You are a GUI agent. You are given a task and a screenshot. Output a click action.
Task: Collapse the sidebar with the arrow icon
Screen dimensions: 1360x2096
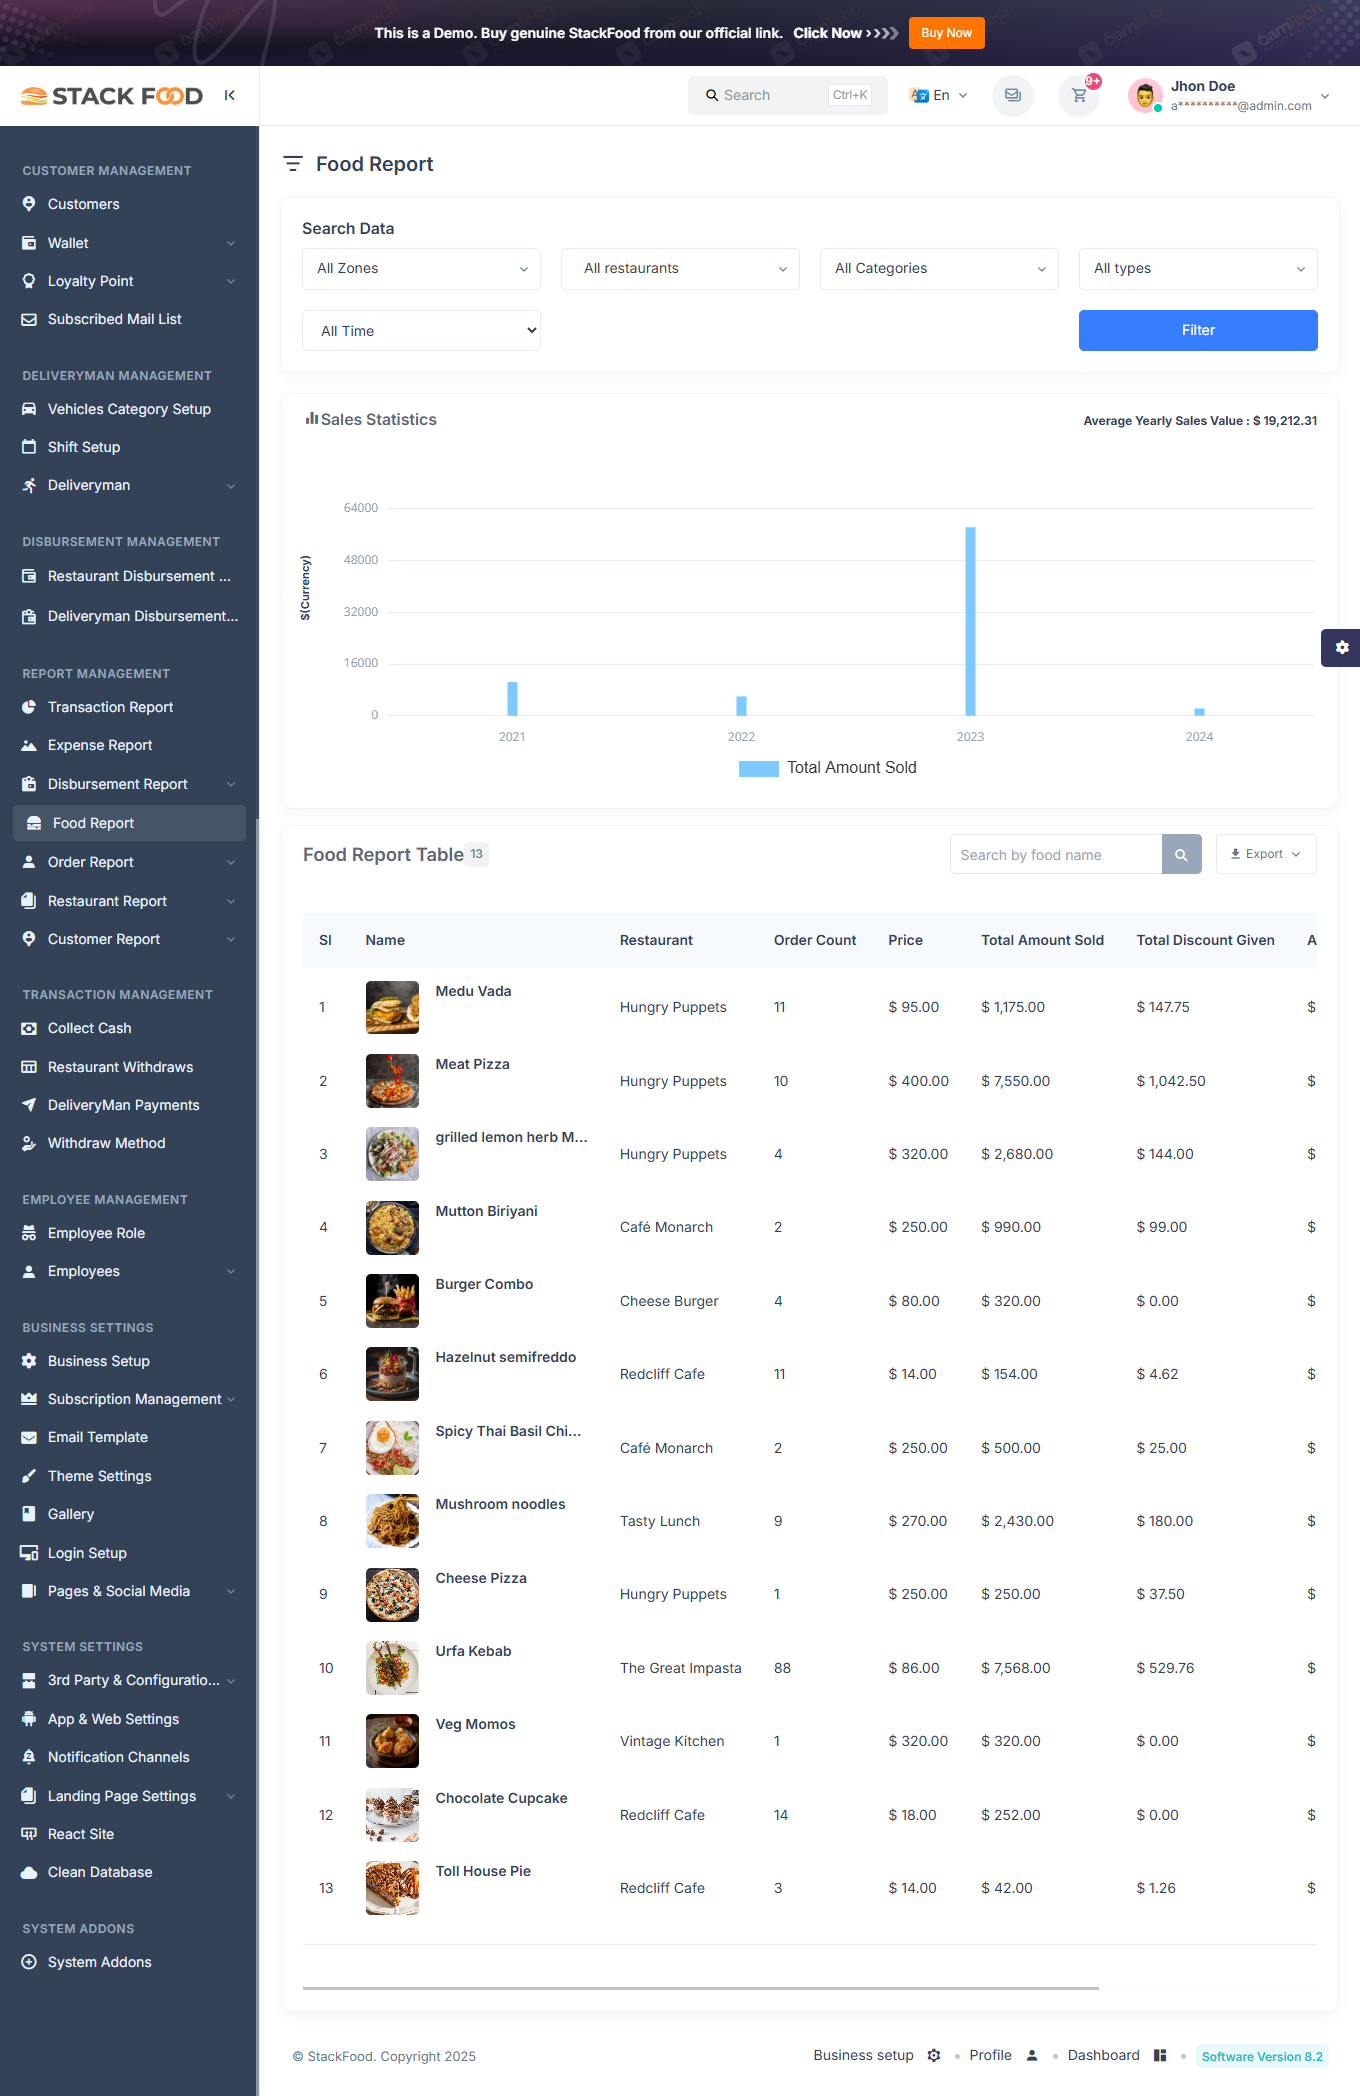coord(230,96)
